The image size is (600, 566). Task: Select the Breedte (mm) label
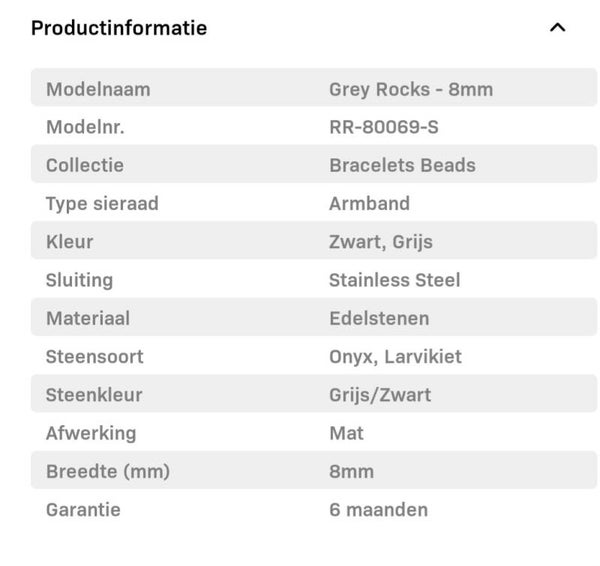[x=108, y=471]
